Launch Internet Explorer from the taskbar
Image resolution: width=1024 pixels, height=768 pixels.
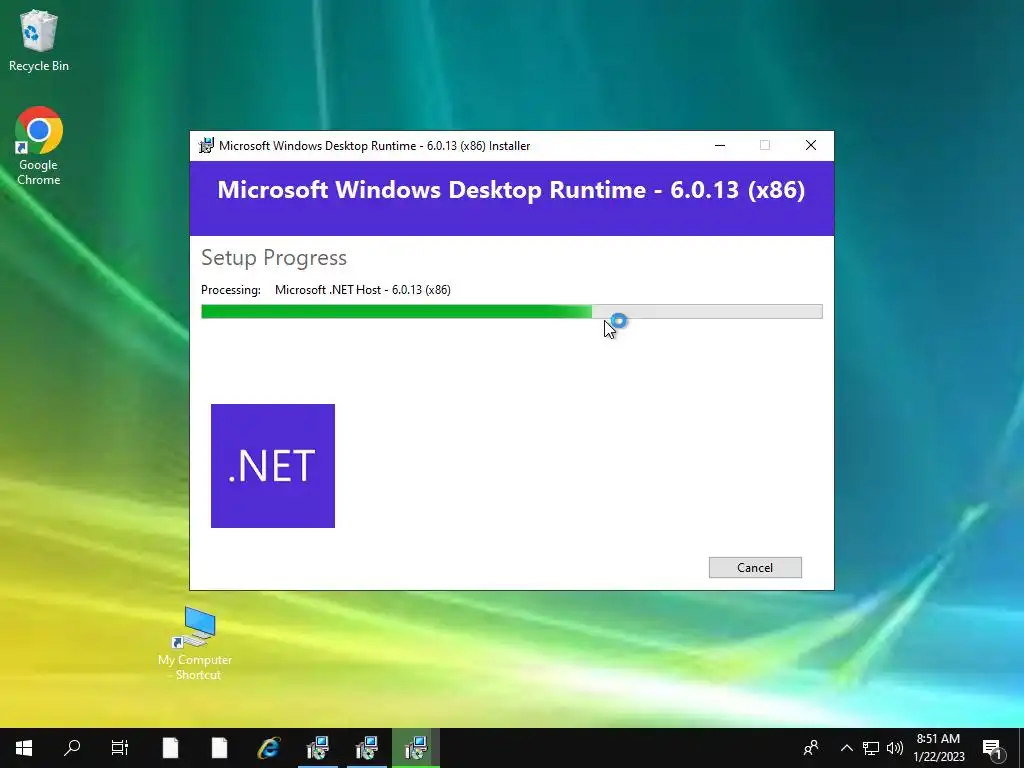pyautogui.click(x=268, y=748)
